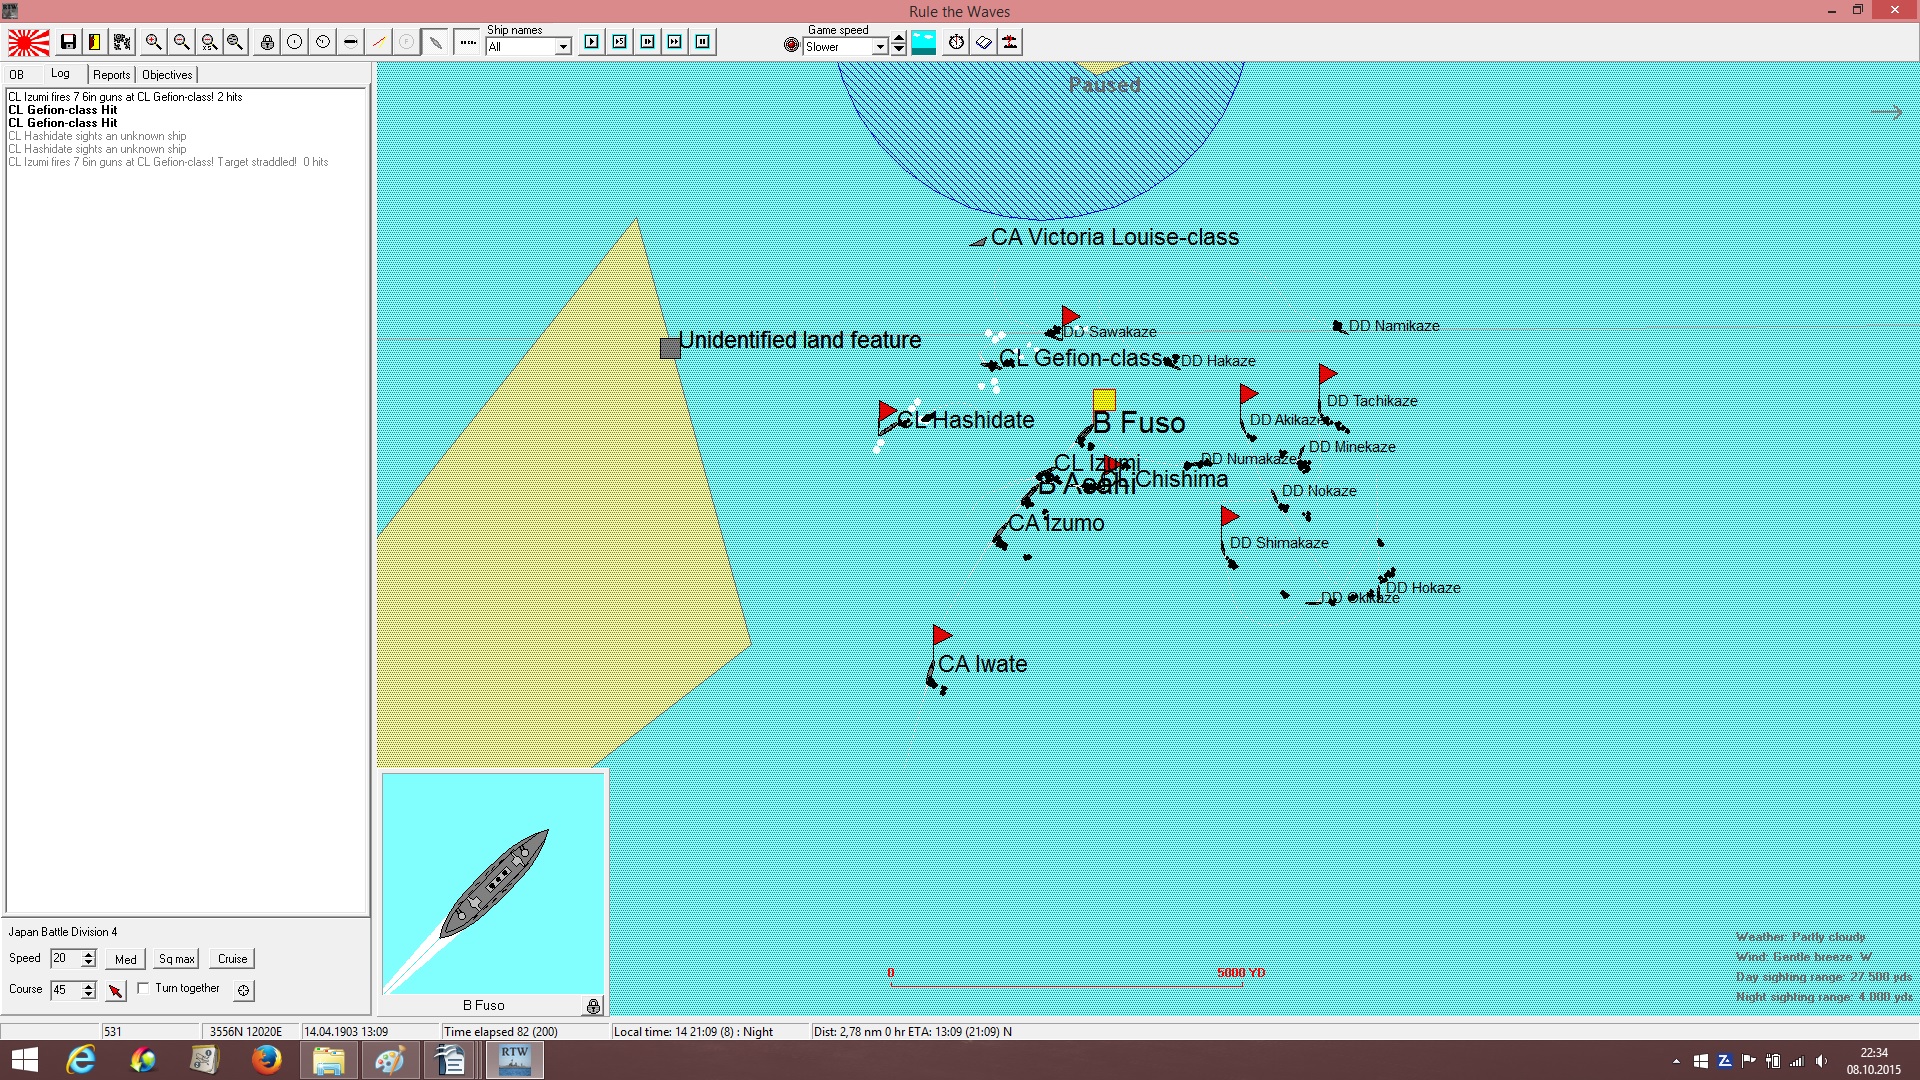
Task: Click the clock-like circle toolbar icon
Action: pyautogui.click(x=323, y=42)
